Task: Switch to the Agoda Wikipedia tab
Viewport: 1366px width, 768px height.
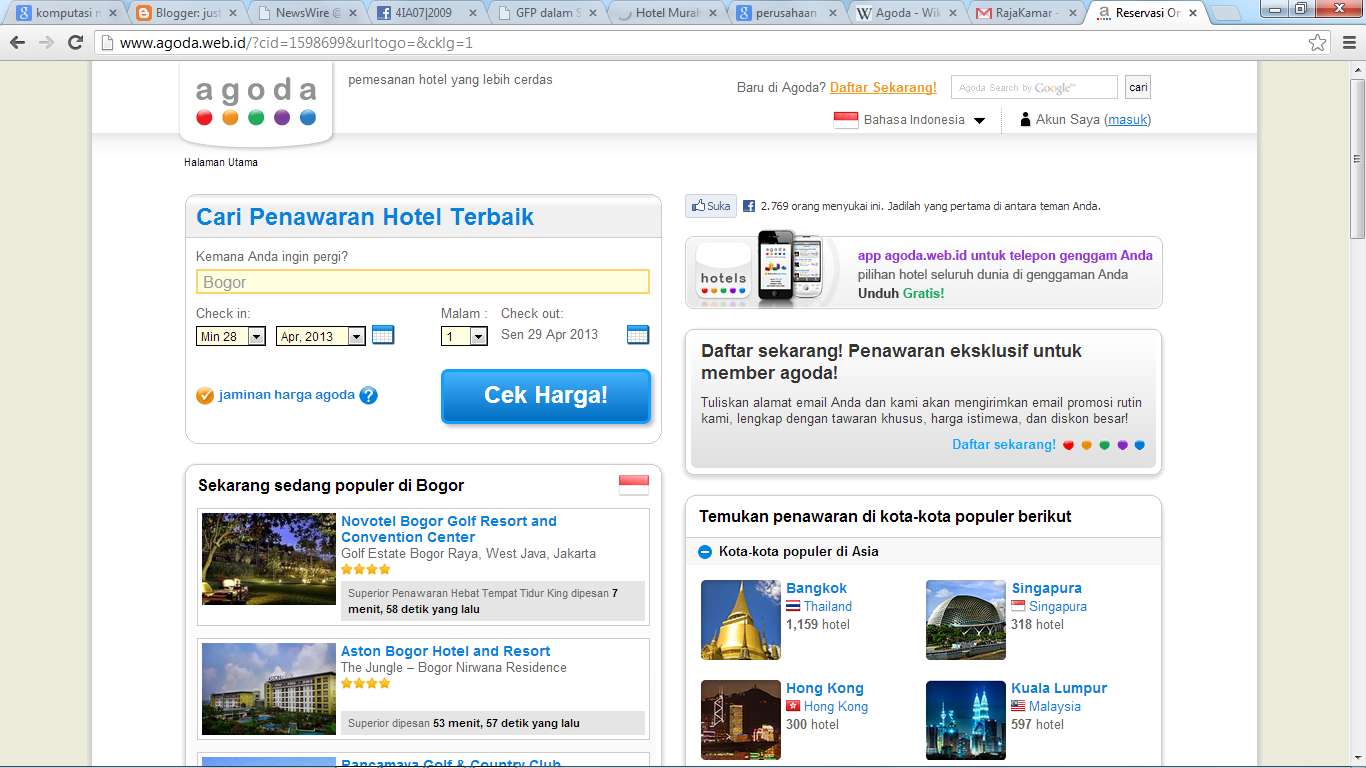Action: click(x=905, y=13)
